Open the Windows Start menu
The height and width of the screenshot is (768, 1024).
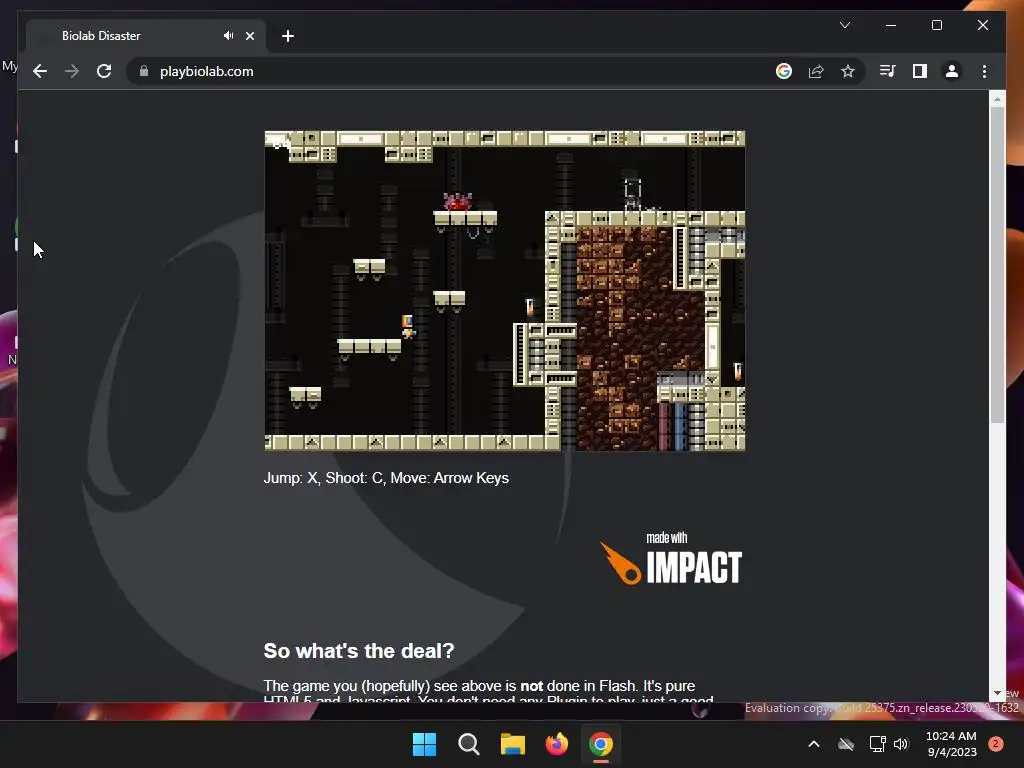(424, 744)
